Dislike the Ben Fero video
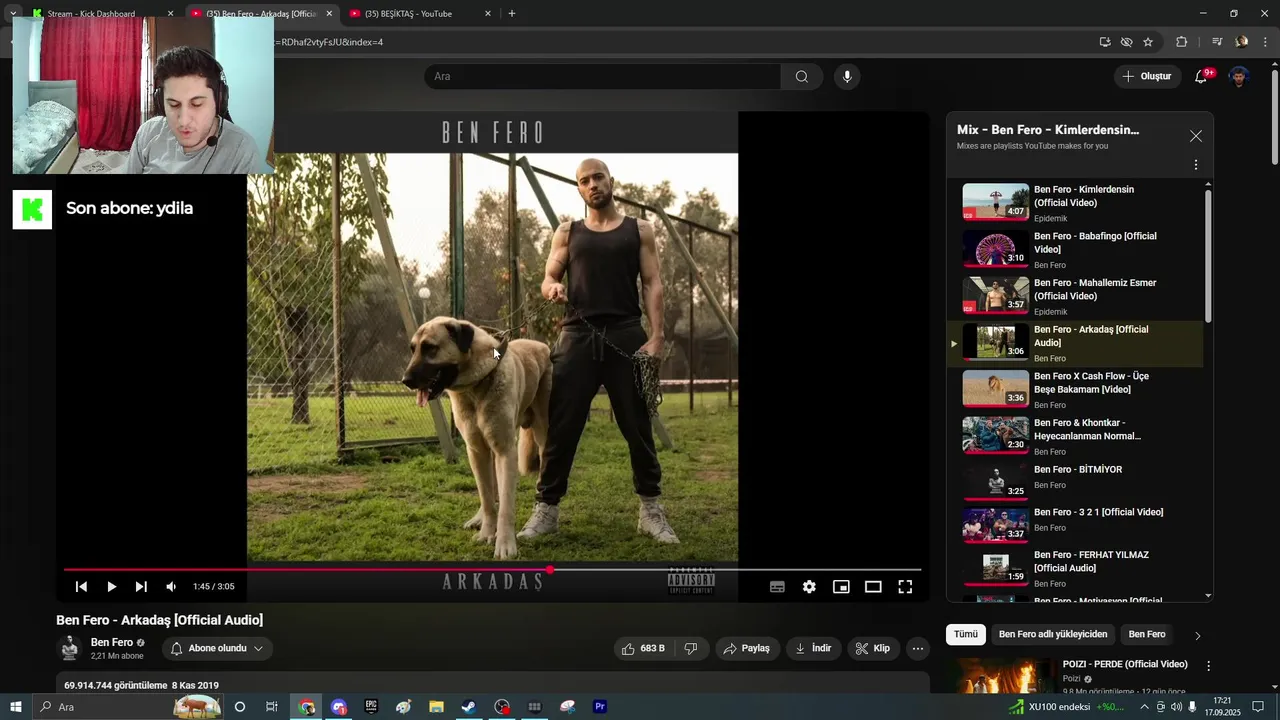The height and width of the screenshot is (720, 1280). 691,648
